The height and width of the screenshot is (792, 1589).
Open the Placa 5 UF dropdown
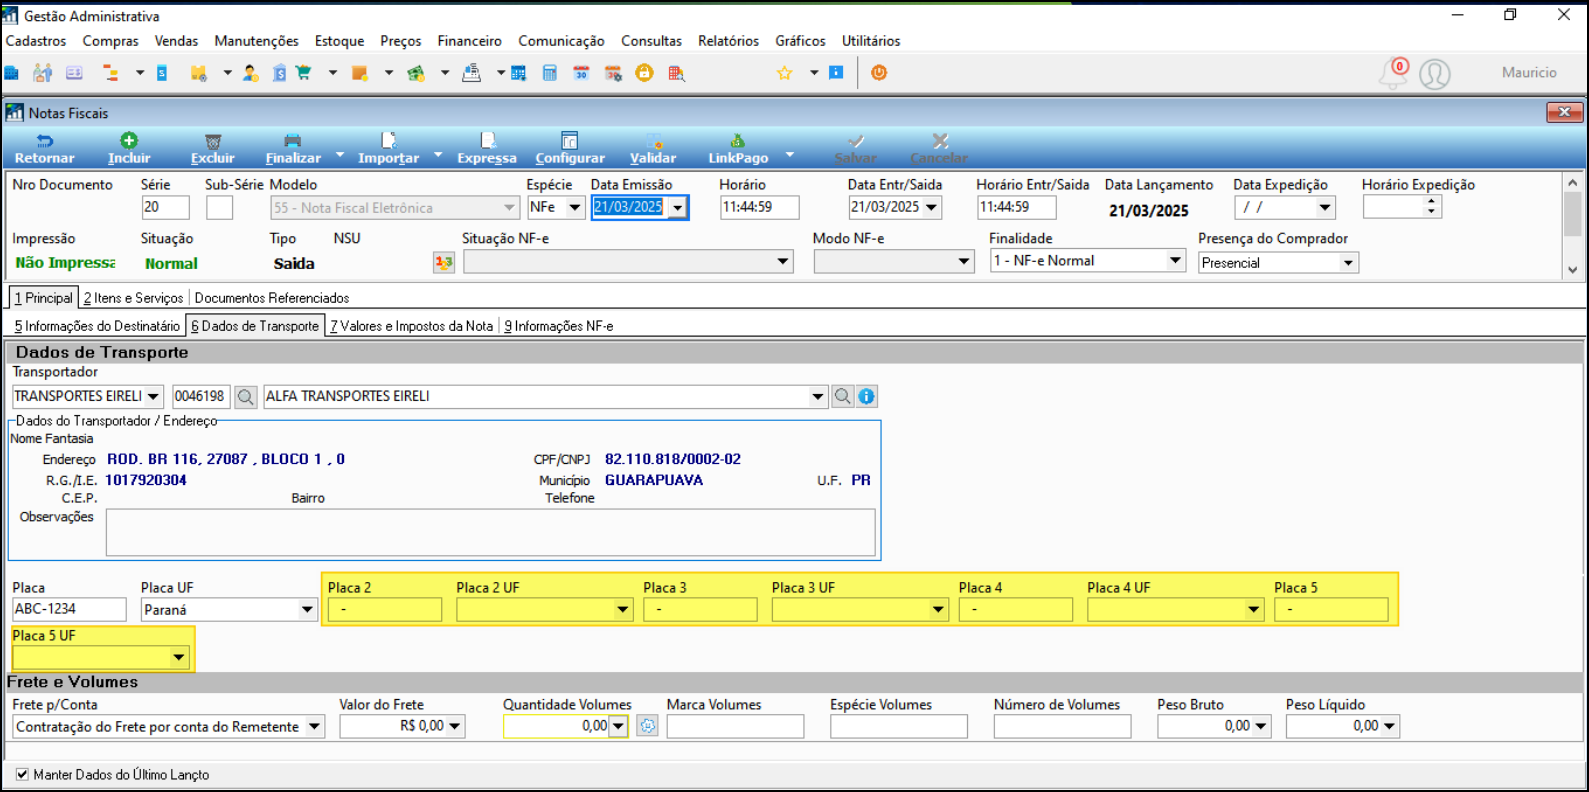(179, 657)
